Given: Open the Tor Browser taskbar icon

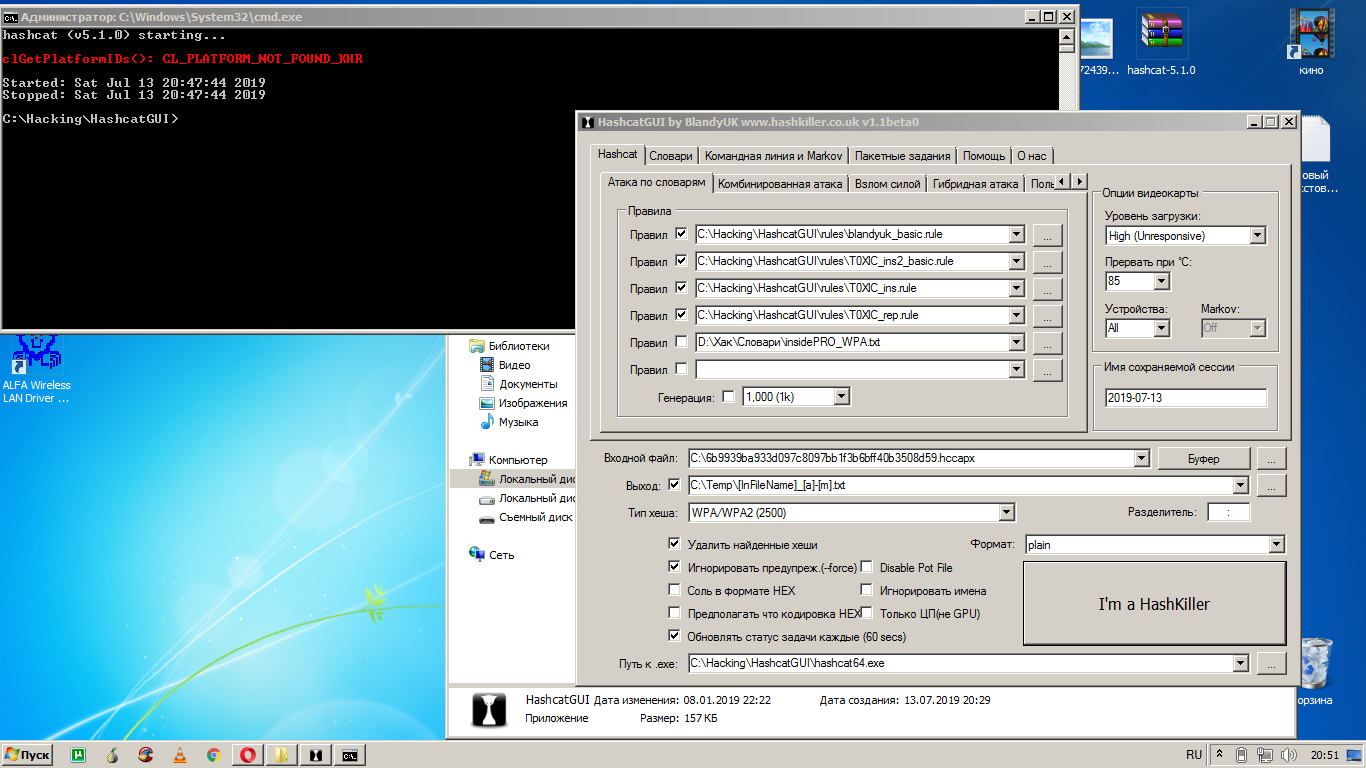Looking at the screenshot, I should pos(112,755).
